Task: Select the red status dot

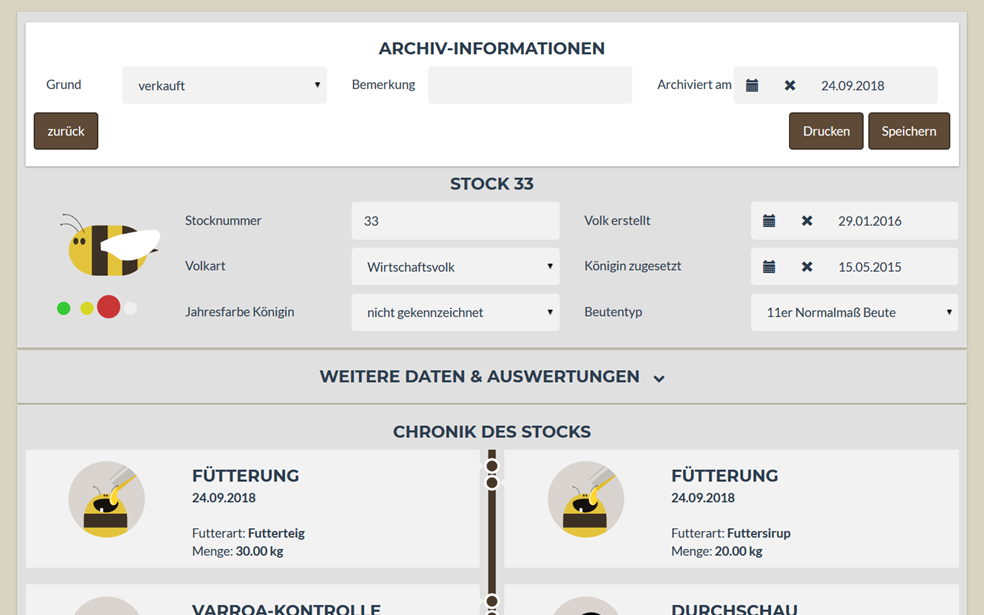Action: coord(109,307)
